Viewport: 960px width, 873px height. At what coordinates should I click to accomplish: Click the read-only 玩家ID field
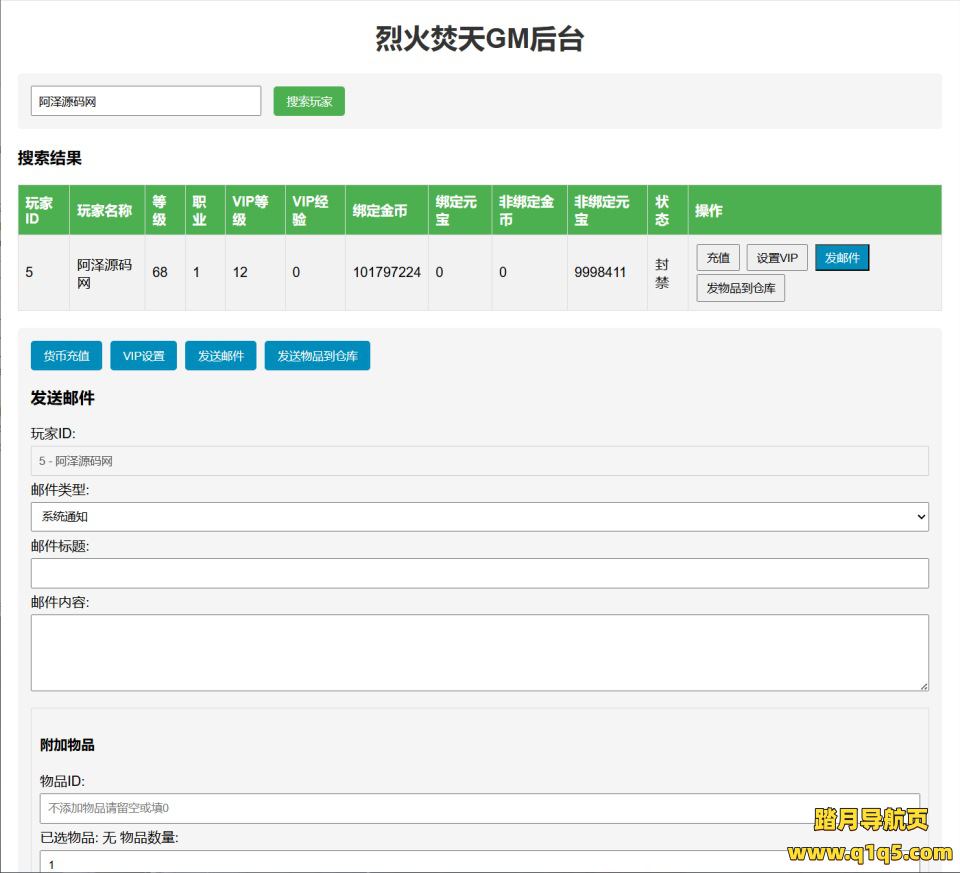[x=480, y=461]
